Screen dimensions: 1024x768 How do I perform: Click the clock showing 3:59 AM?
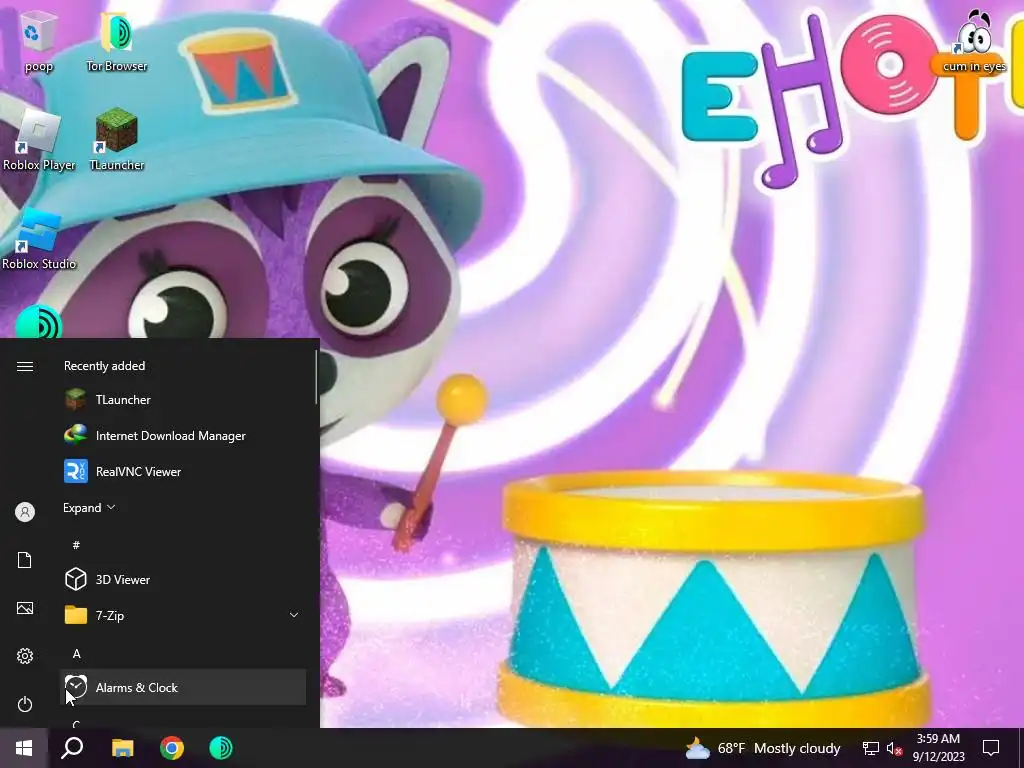pos(938,748)
